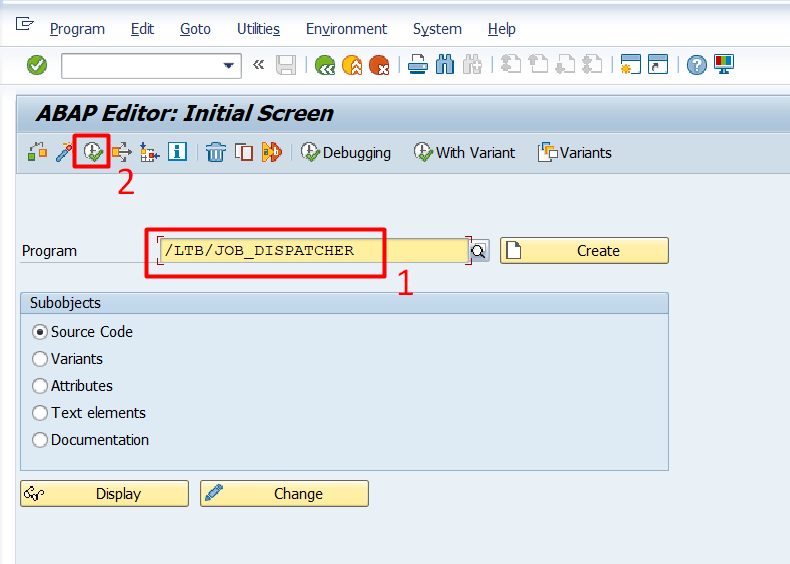Click the Copy program icon
The height and width of the screenshot is (564, 790).
[x=244, y=152]
